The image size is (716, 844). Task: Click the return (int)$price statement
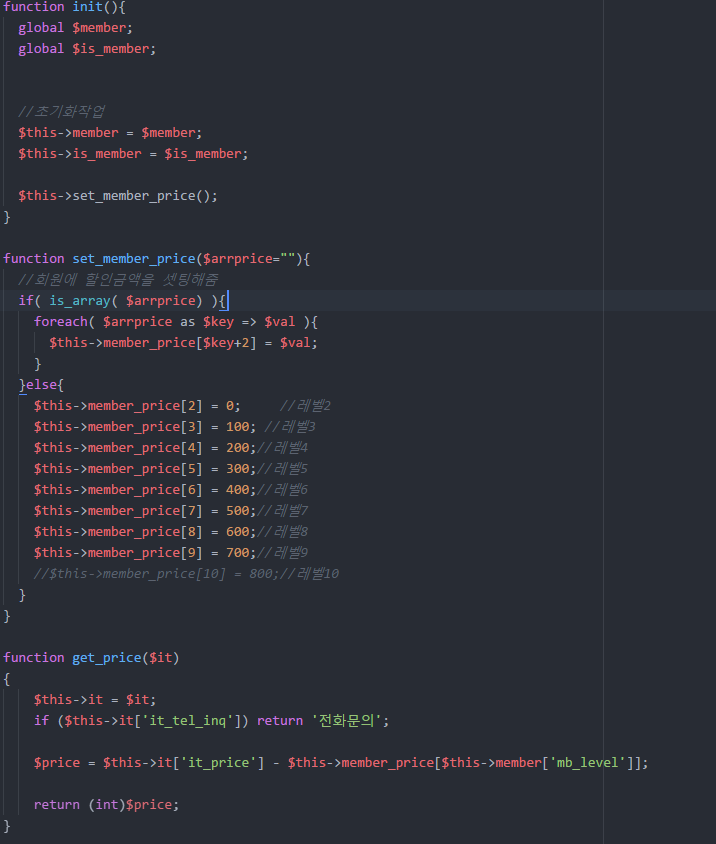[x=108, y=805]
